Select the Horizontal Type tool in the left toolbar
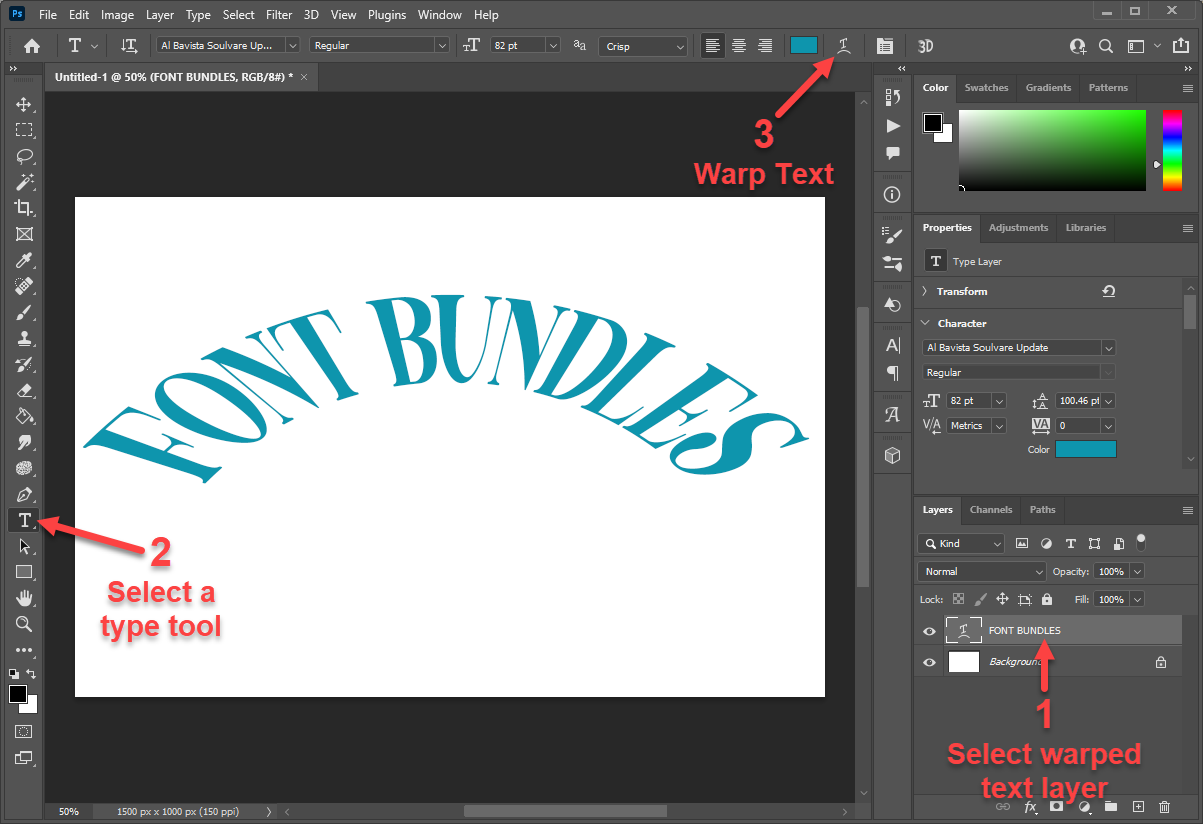 (24, 520)
